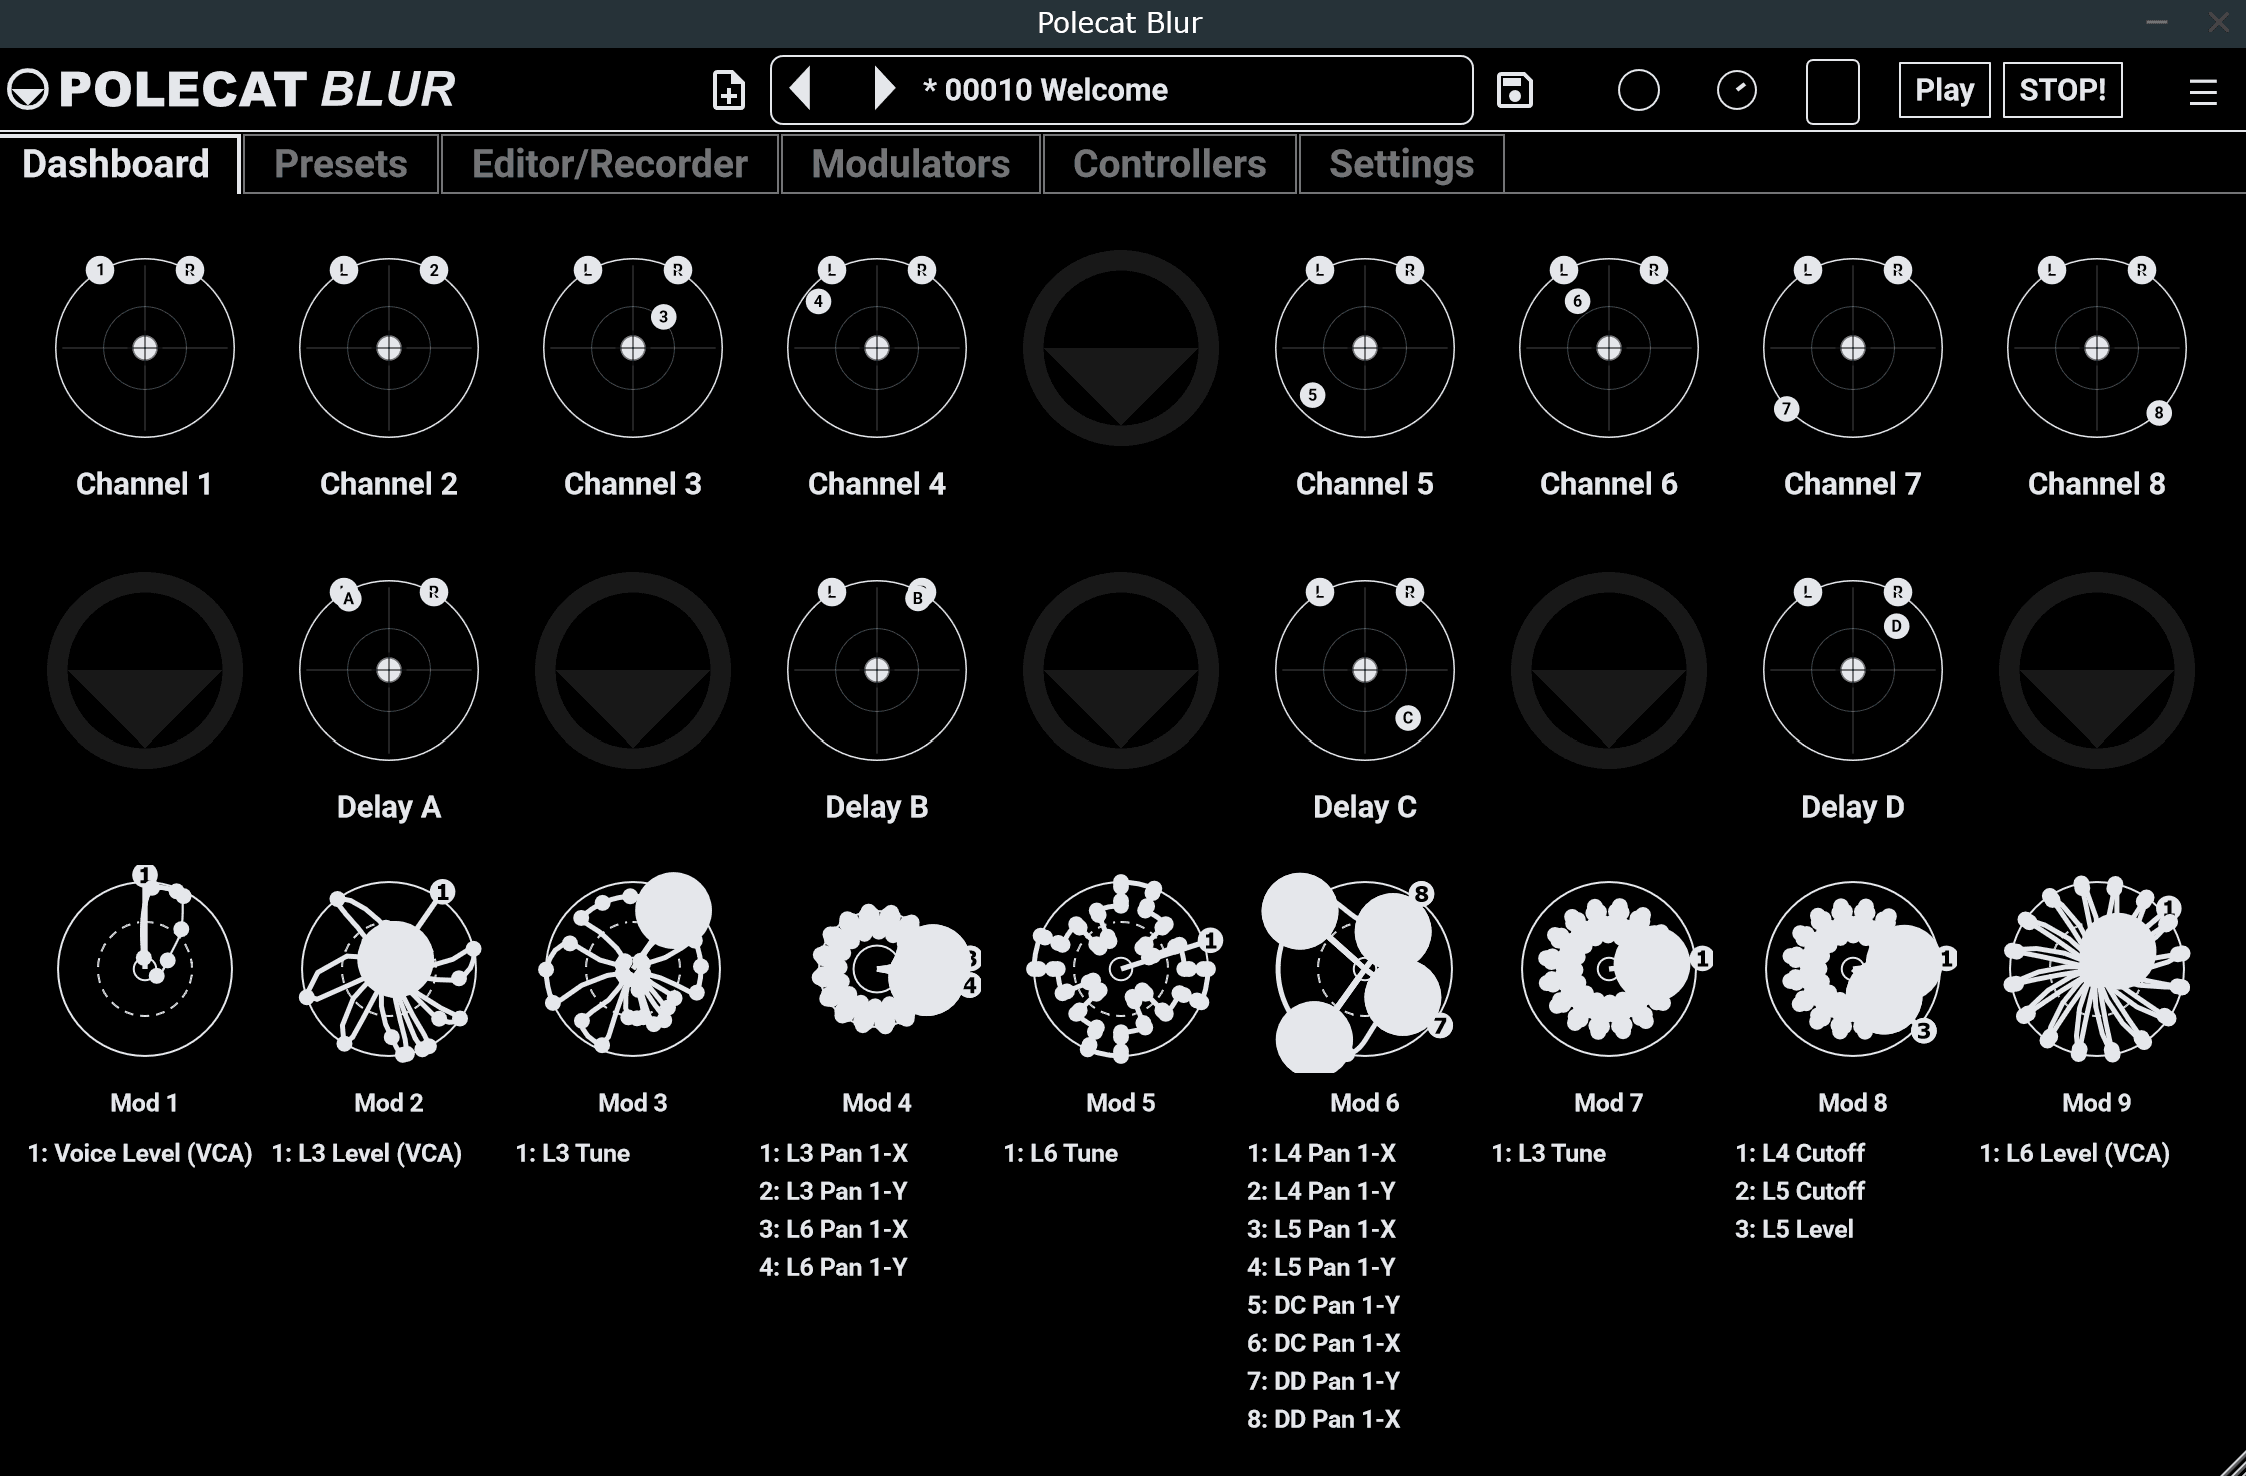Click the Channel 1 label
Screen dimensions: 2246x1476
coord(144,484)
